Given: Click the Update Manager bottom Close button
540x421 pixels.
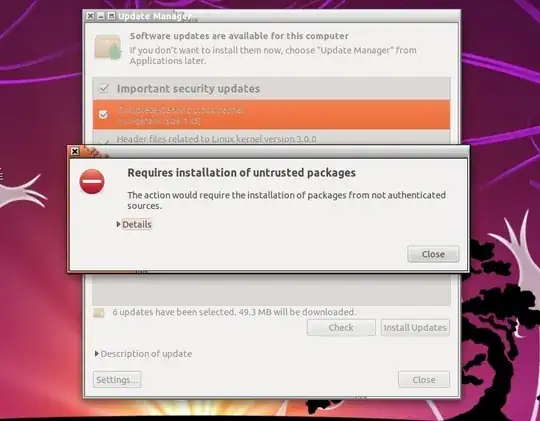Looking at the screenshot, I should click(x=424, y=379).
